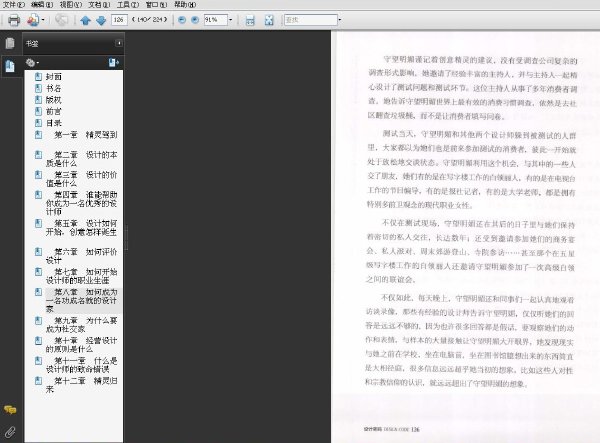Open the 编辑 (Edit) menu

point(42,5)
